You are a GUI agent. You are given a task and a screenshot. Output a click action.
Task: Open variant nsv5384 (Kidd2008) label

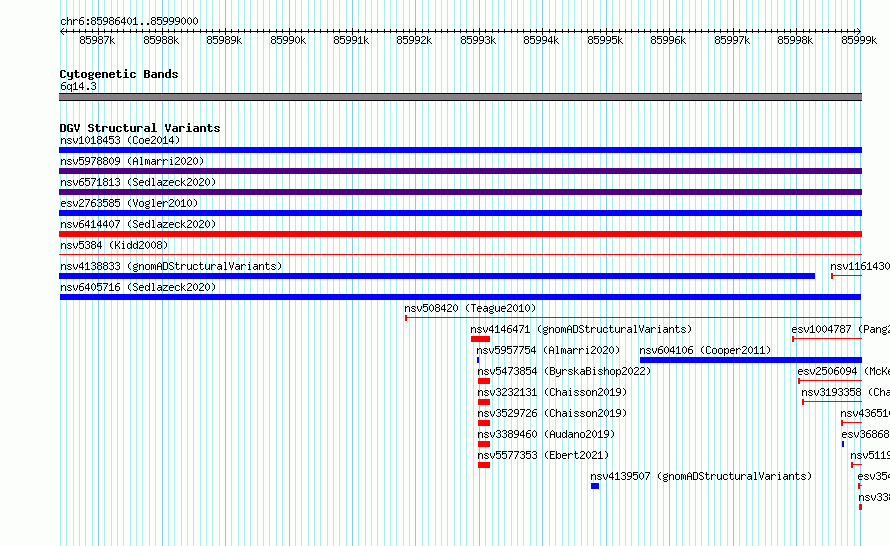pos(114,245)
